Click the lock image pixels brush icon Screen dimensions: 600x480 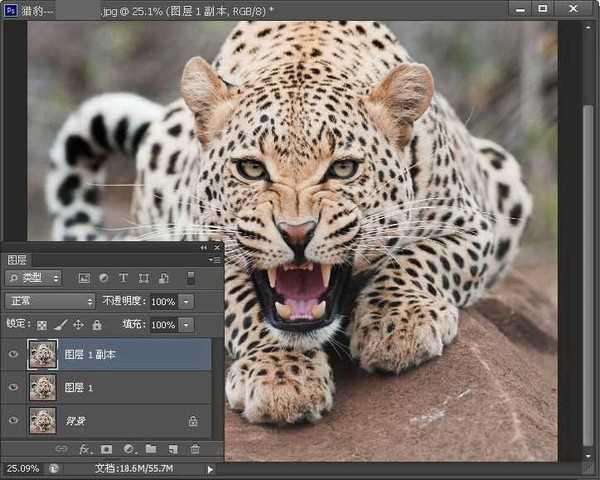click(60, 325)
